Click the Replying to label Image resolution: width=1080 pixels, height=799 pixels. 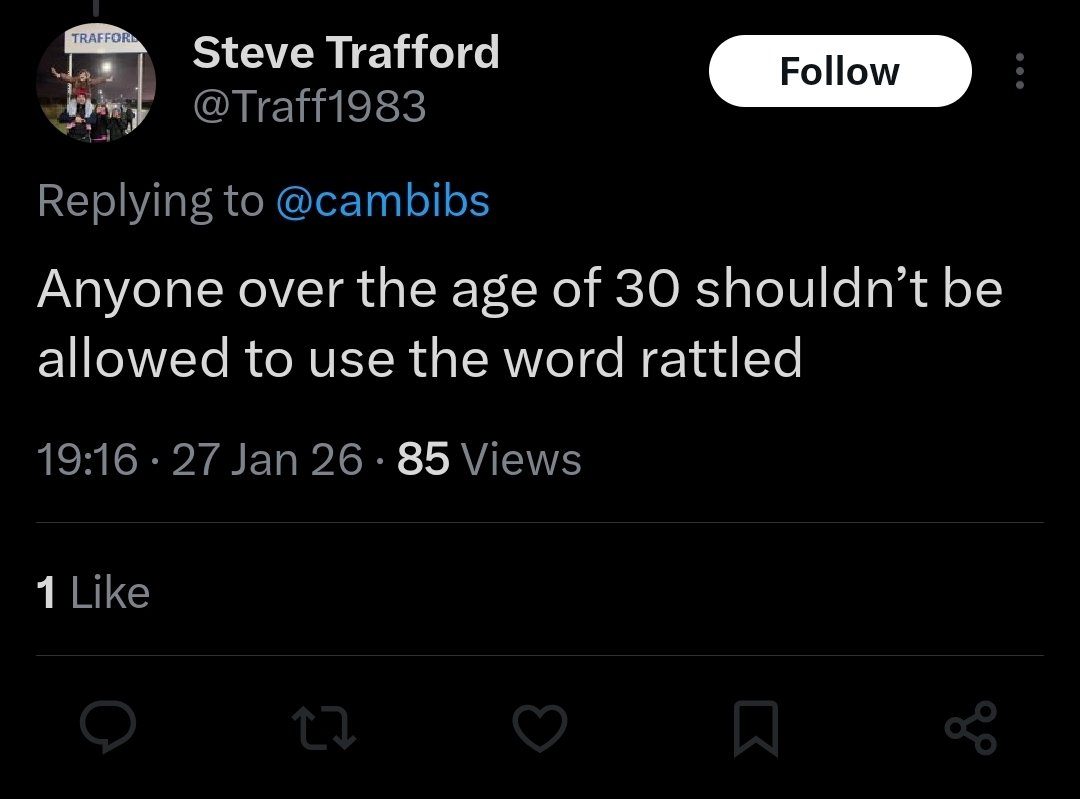(150, 200)
